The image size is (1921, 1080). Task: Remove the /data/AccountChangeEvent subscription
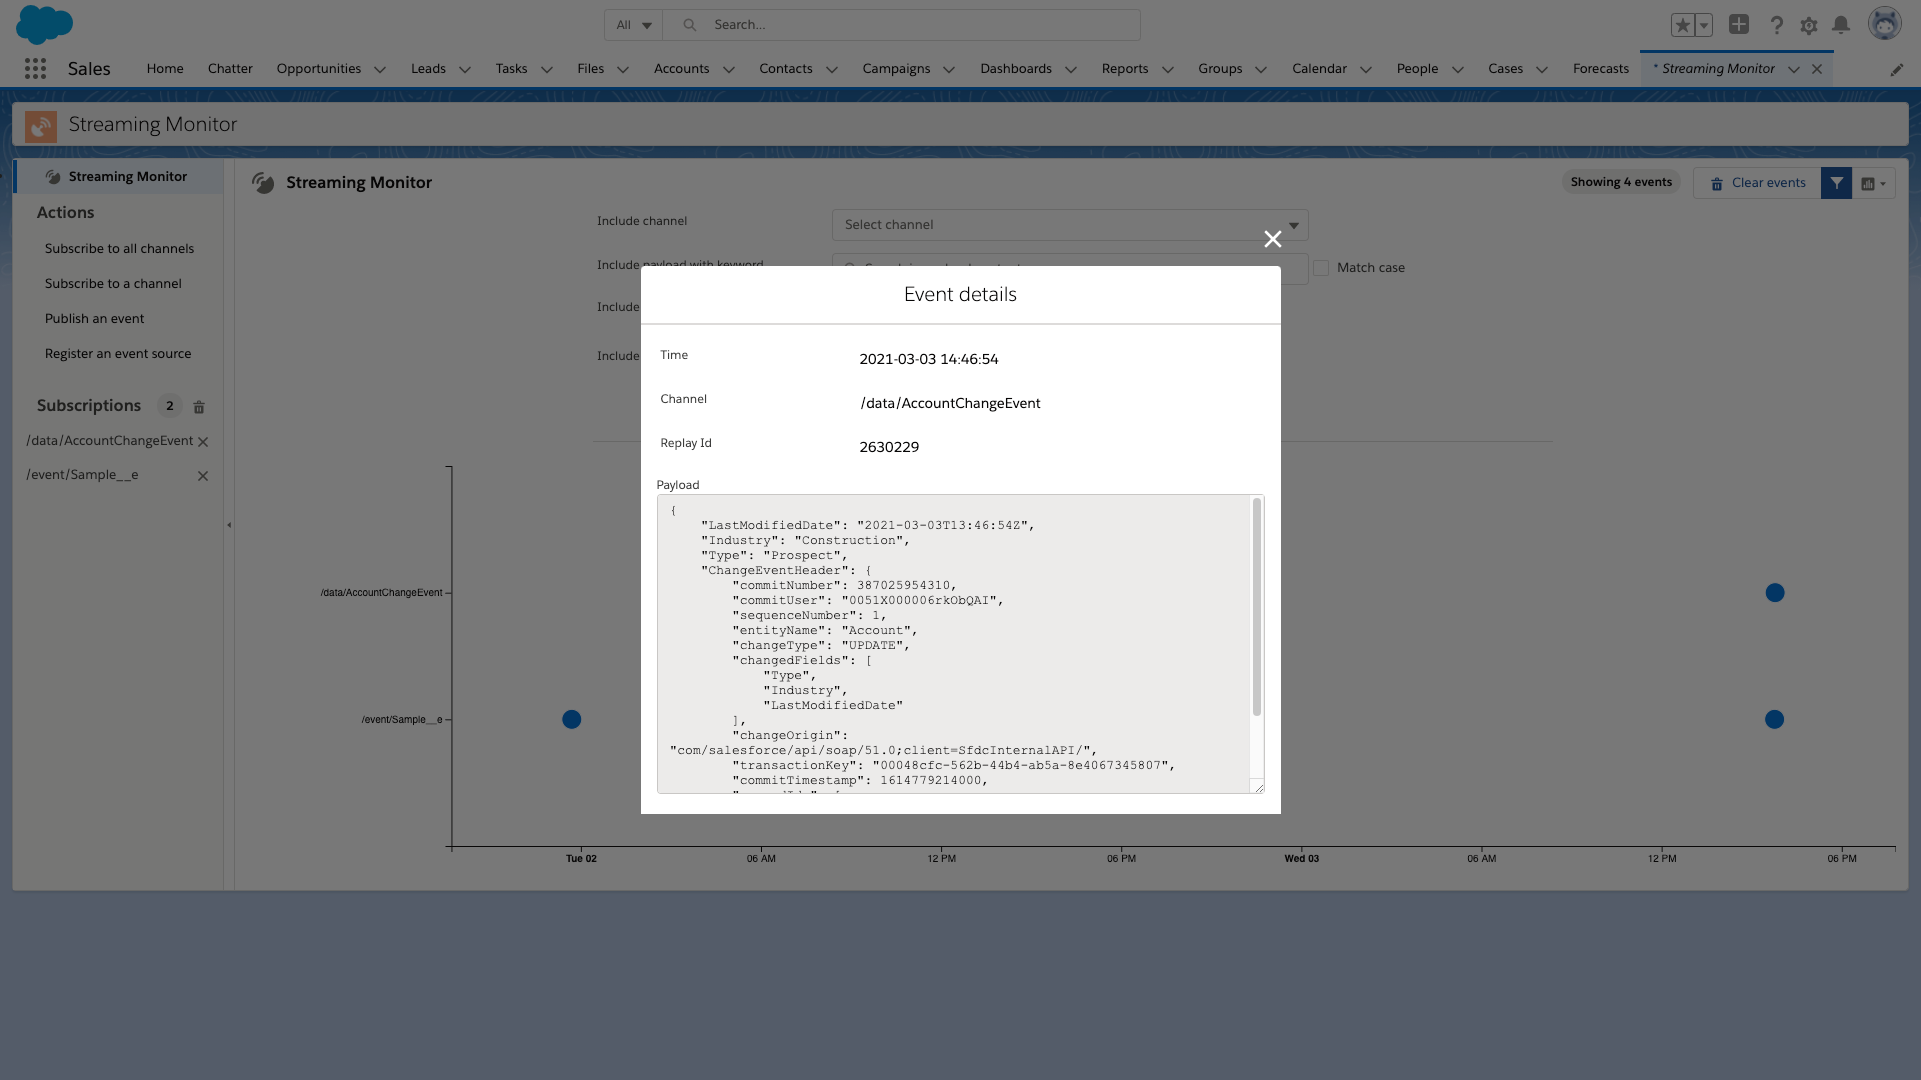203,442
